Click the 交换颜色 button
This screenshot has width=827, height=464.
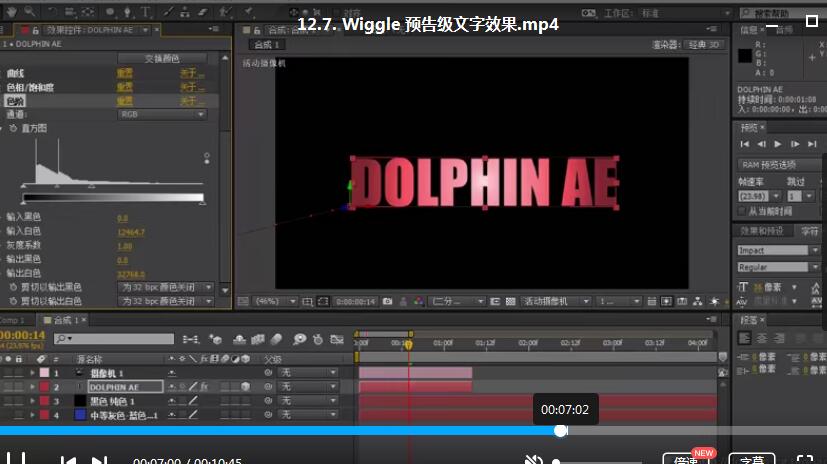pos(163,59)
